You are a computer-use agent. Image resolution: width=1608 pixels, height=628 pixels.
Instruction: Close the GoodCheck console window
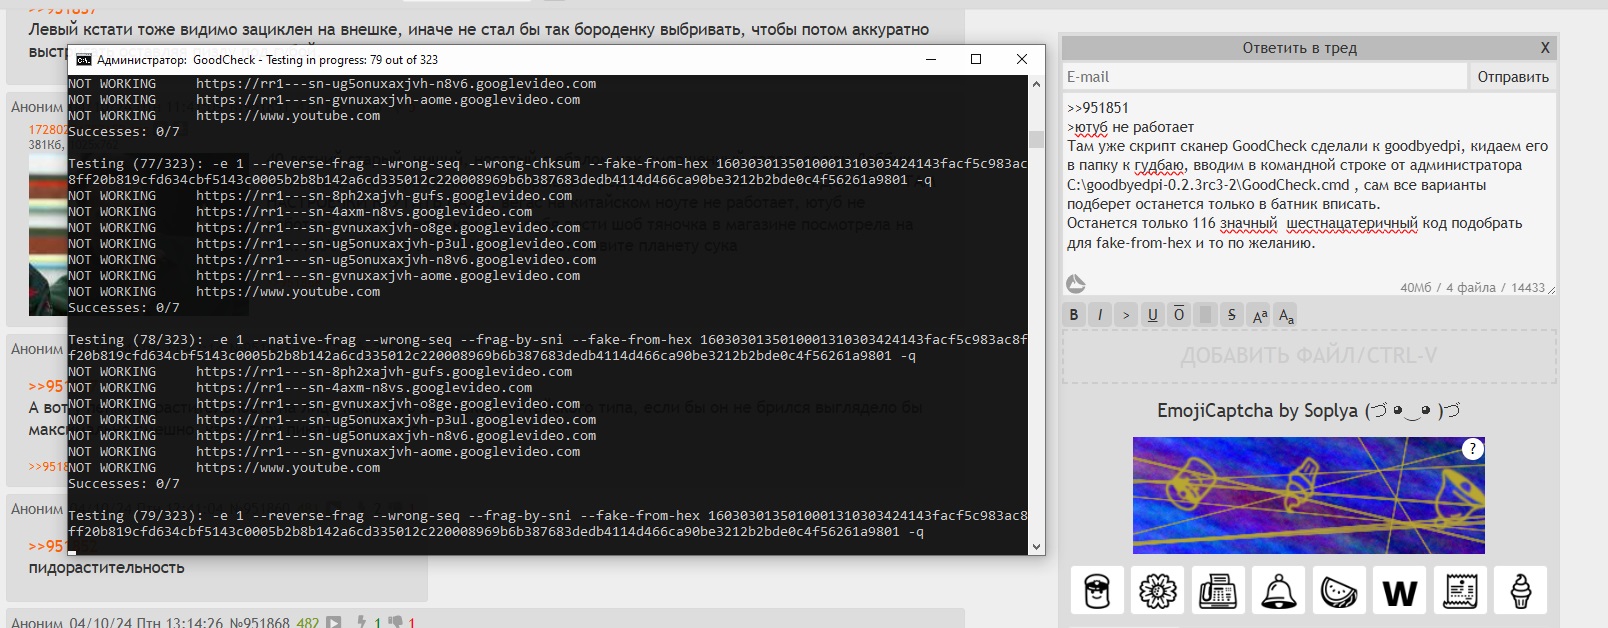[x=1022, y=59]
